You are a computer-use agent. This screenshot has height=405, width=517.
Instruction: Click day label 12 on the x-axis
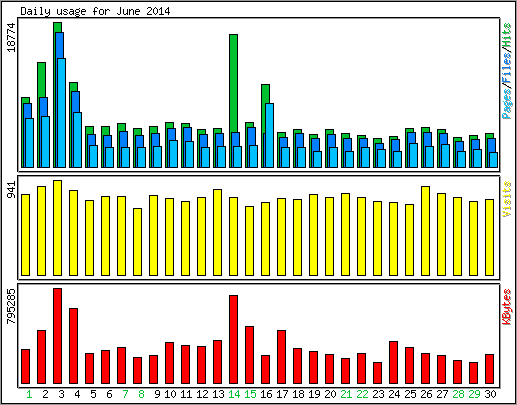click(x=202, y=395)
